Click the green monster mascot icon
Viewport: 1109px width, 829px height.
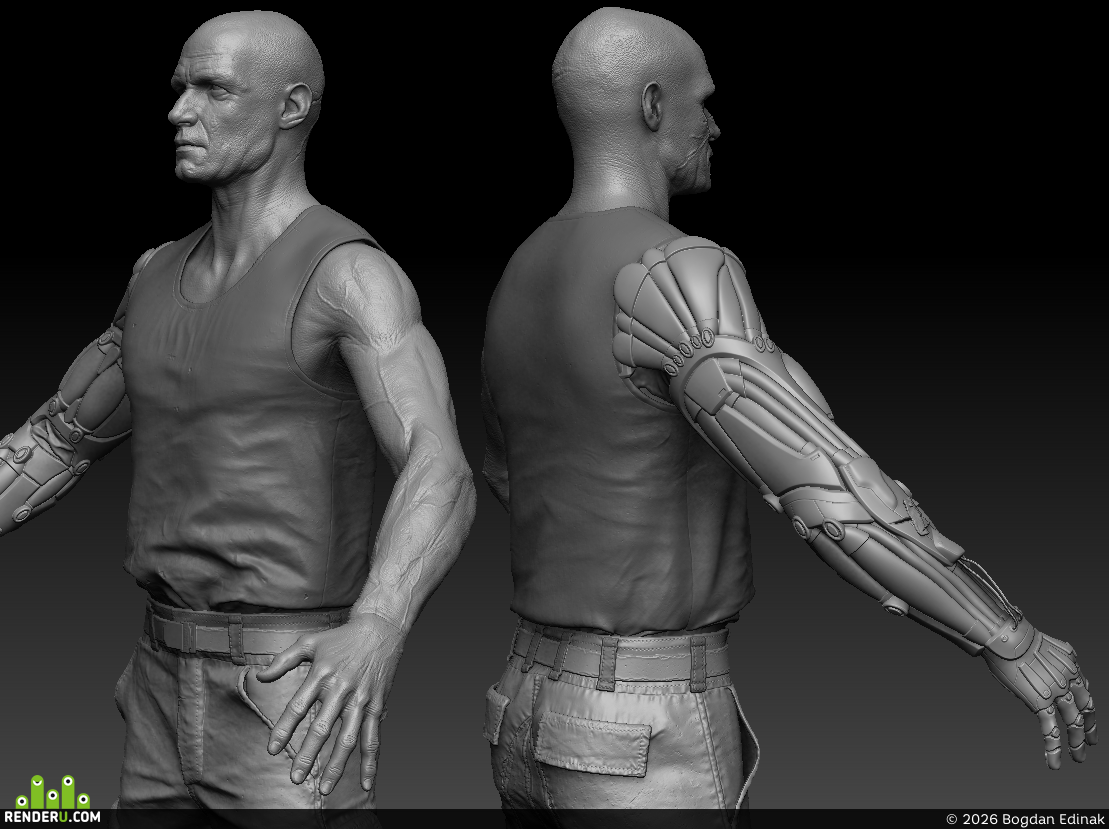[x=52, y=792]
